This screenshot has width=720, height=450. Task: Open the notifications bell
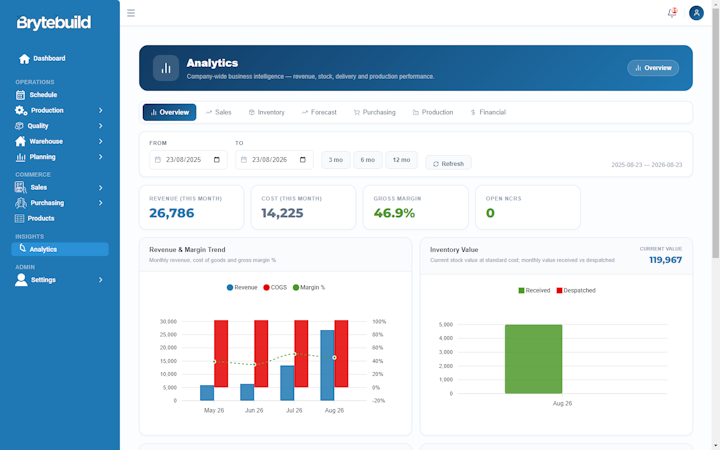point(672,12)
